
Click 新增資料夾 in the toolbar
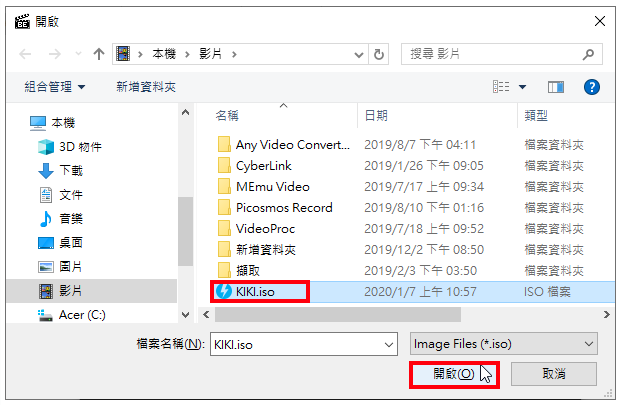click(146, 87)
